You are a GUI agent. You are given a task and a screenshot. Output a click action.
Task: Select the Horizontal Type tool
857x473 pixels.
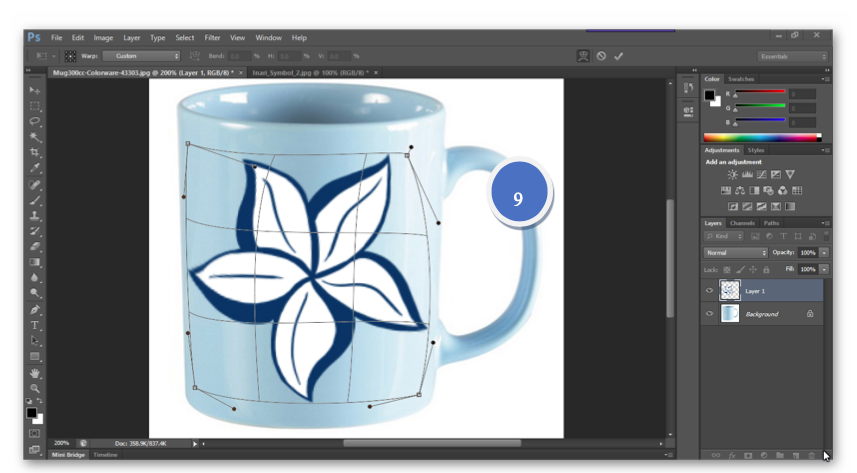(35, 325)
